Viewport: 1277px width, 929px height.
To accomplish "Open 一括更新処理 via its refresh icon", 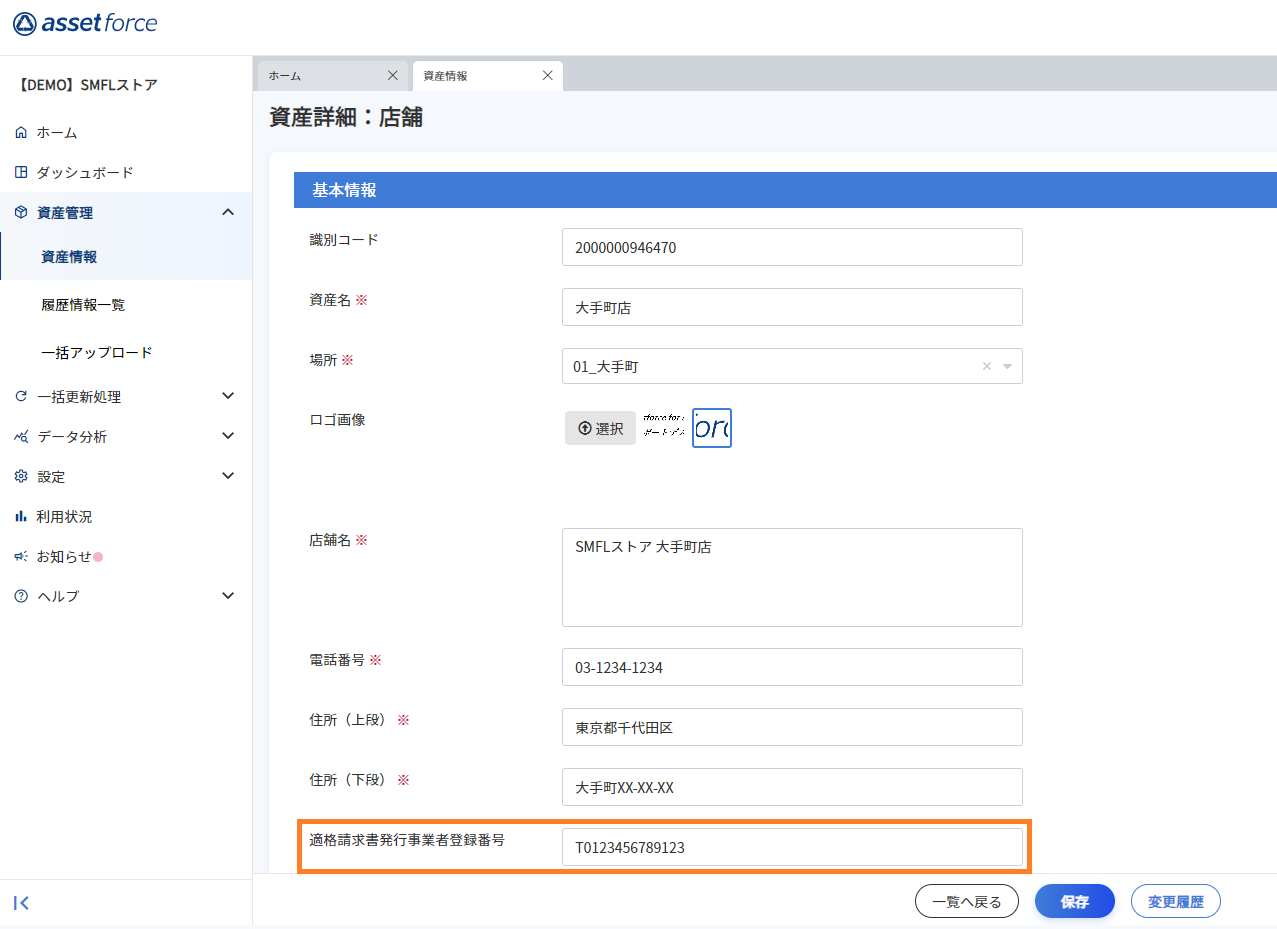I will click(22, 396).
